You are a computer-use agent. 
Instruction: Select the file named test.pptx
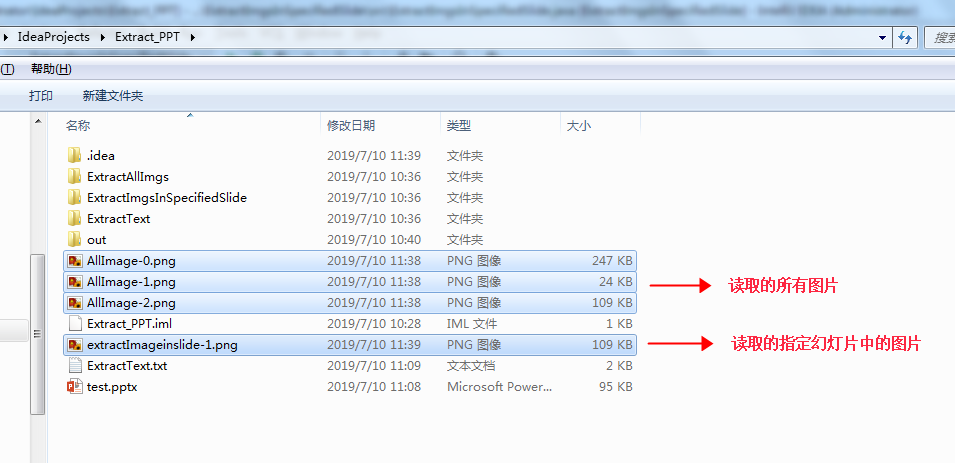tap(112, 386)
